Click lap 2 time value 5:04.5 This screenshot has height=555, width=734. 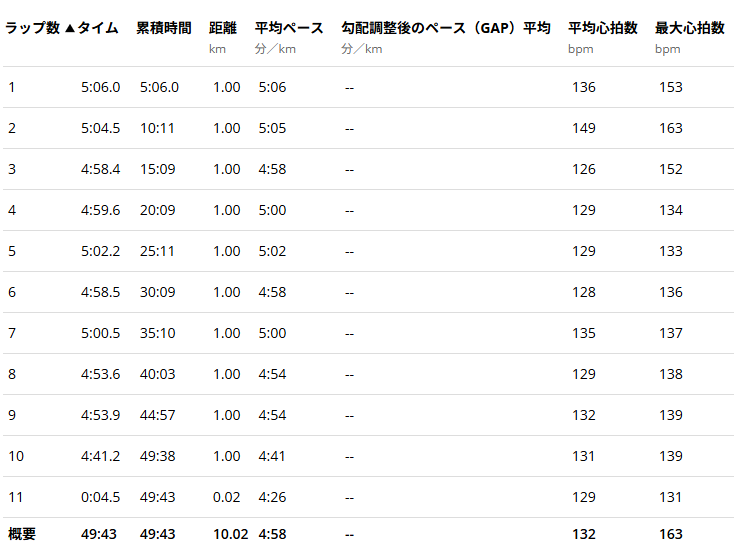[100, 128]
